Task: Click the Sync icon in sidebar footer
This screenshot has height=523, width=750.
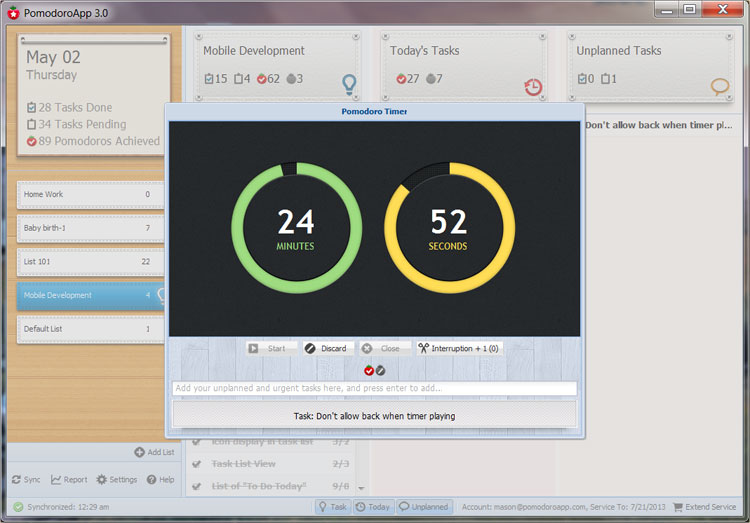Action: (x=16, y=479)
